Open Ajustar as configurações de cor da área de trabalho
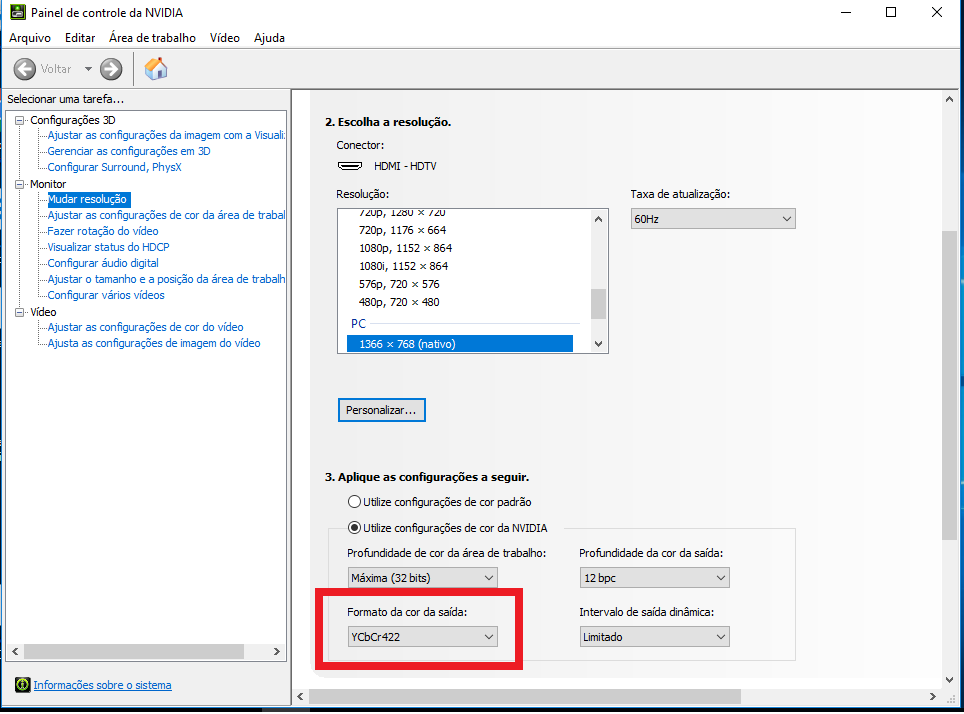The width and height of the screenshot is (964, 714). [x=166, y=215]
